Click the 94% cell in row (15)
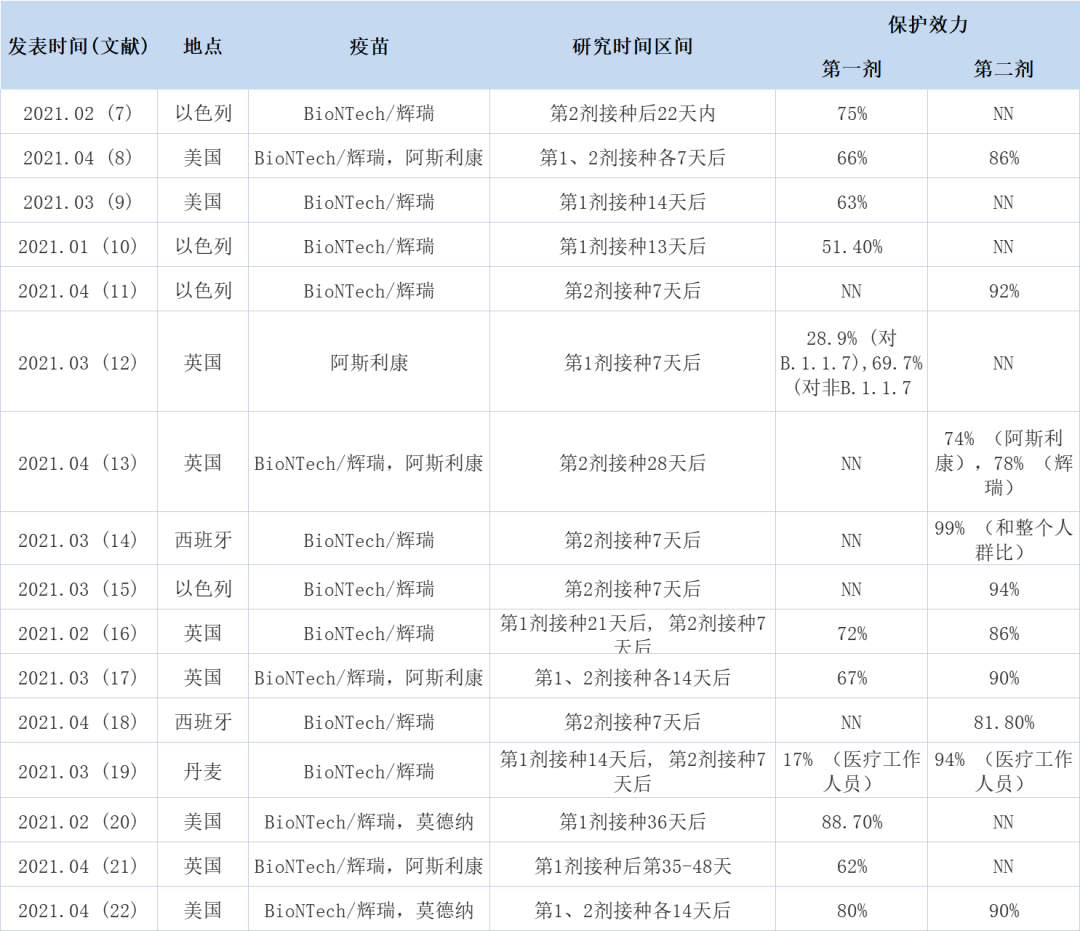 coord(1004,589)
